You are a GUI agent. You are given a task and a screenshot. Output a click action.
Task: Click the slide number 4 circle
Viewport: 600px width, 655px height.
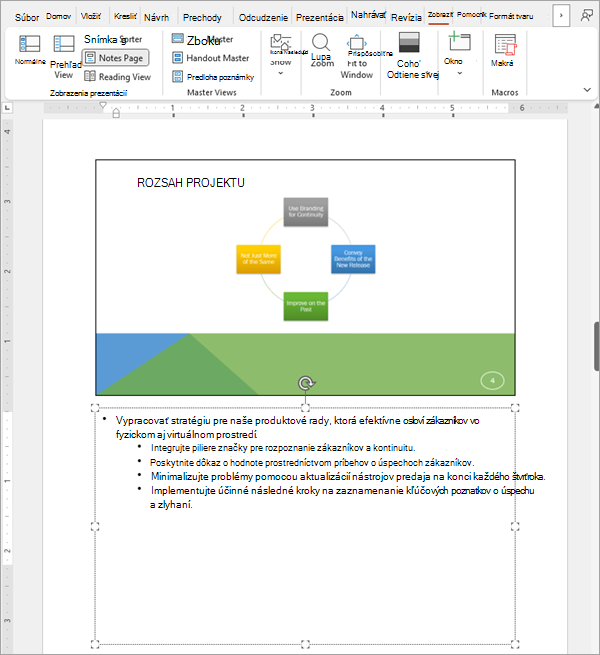(x=492, y=381)
